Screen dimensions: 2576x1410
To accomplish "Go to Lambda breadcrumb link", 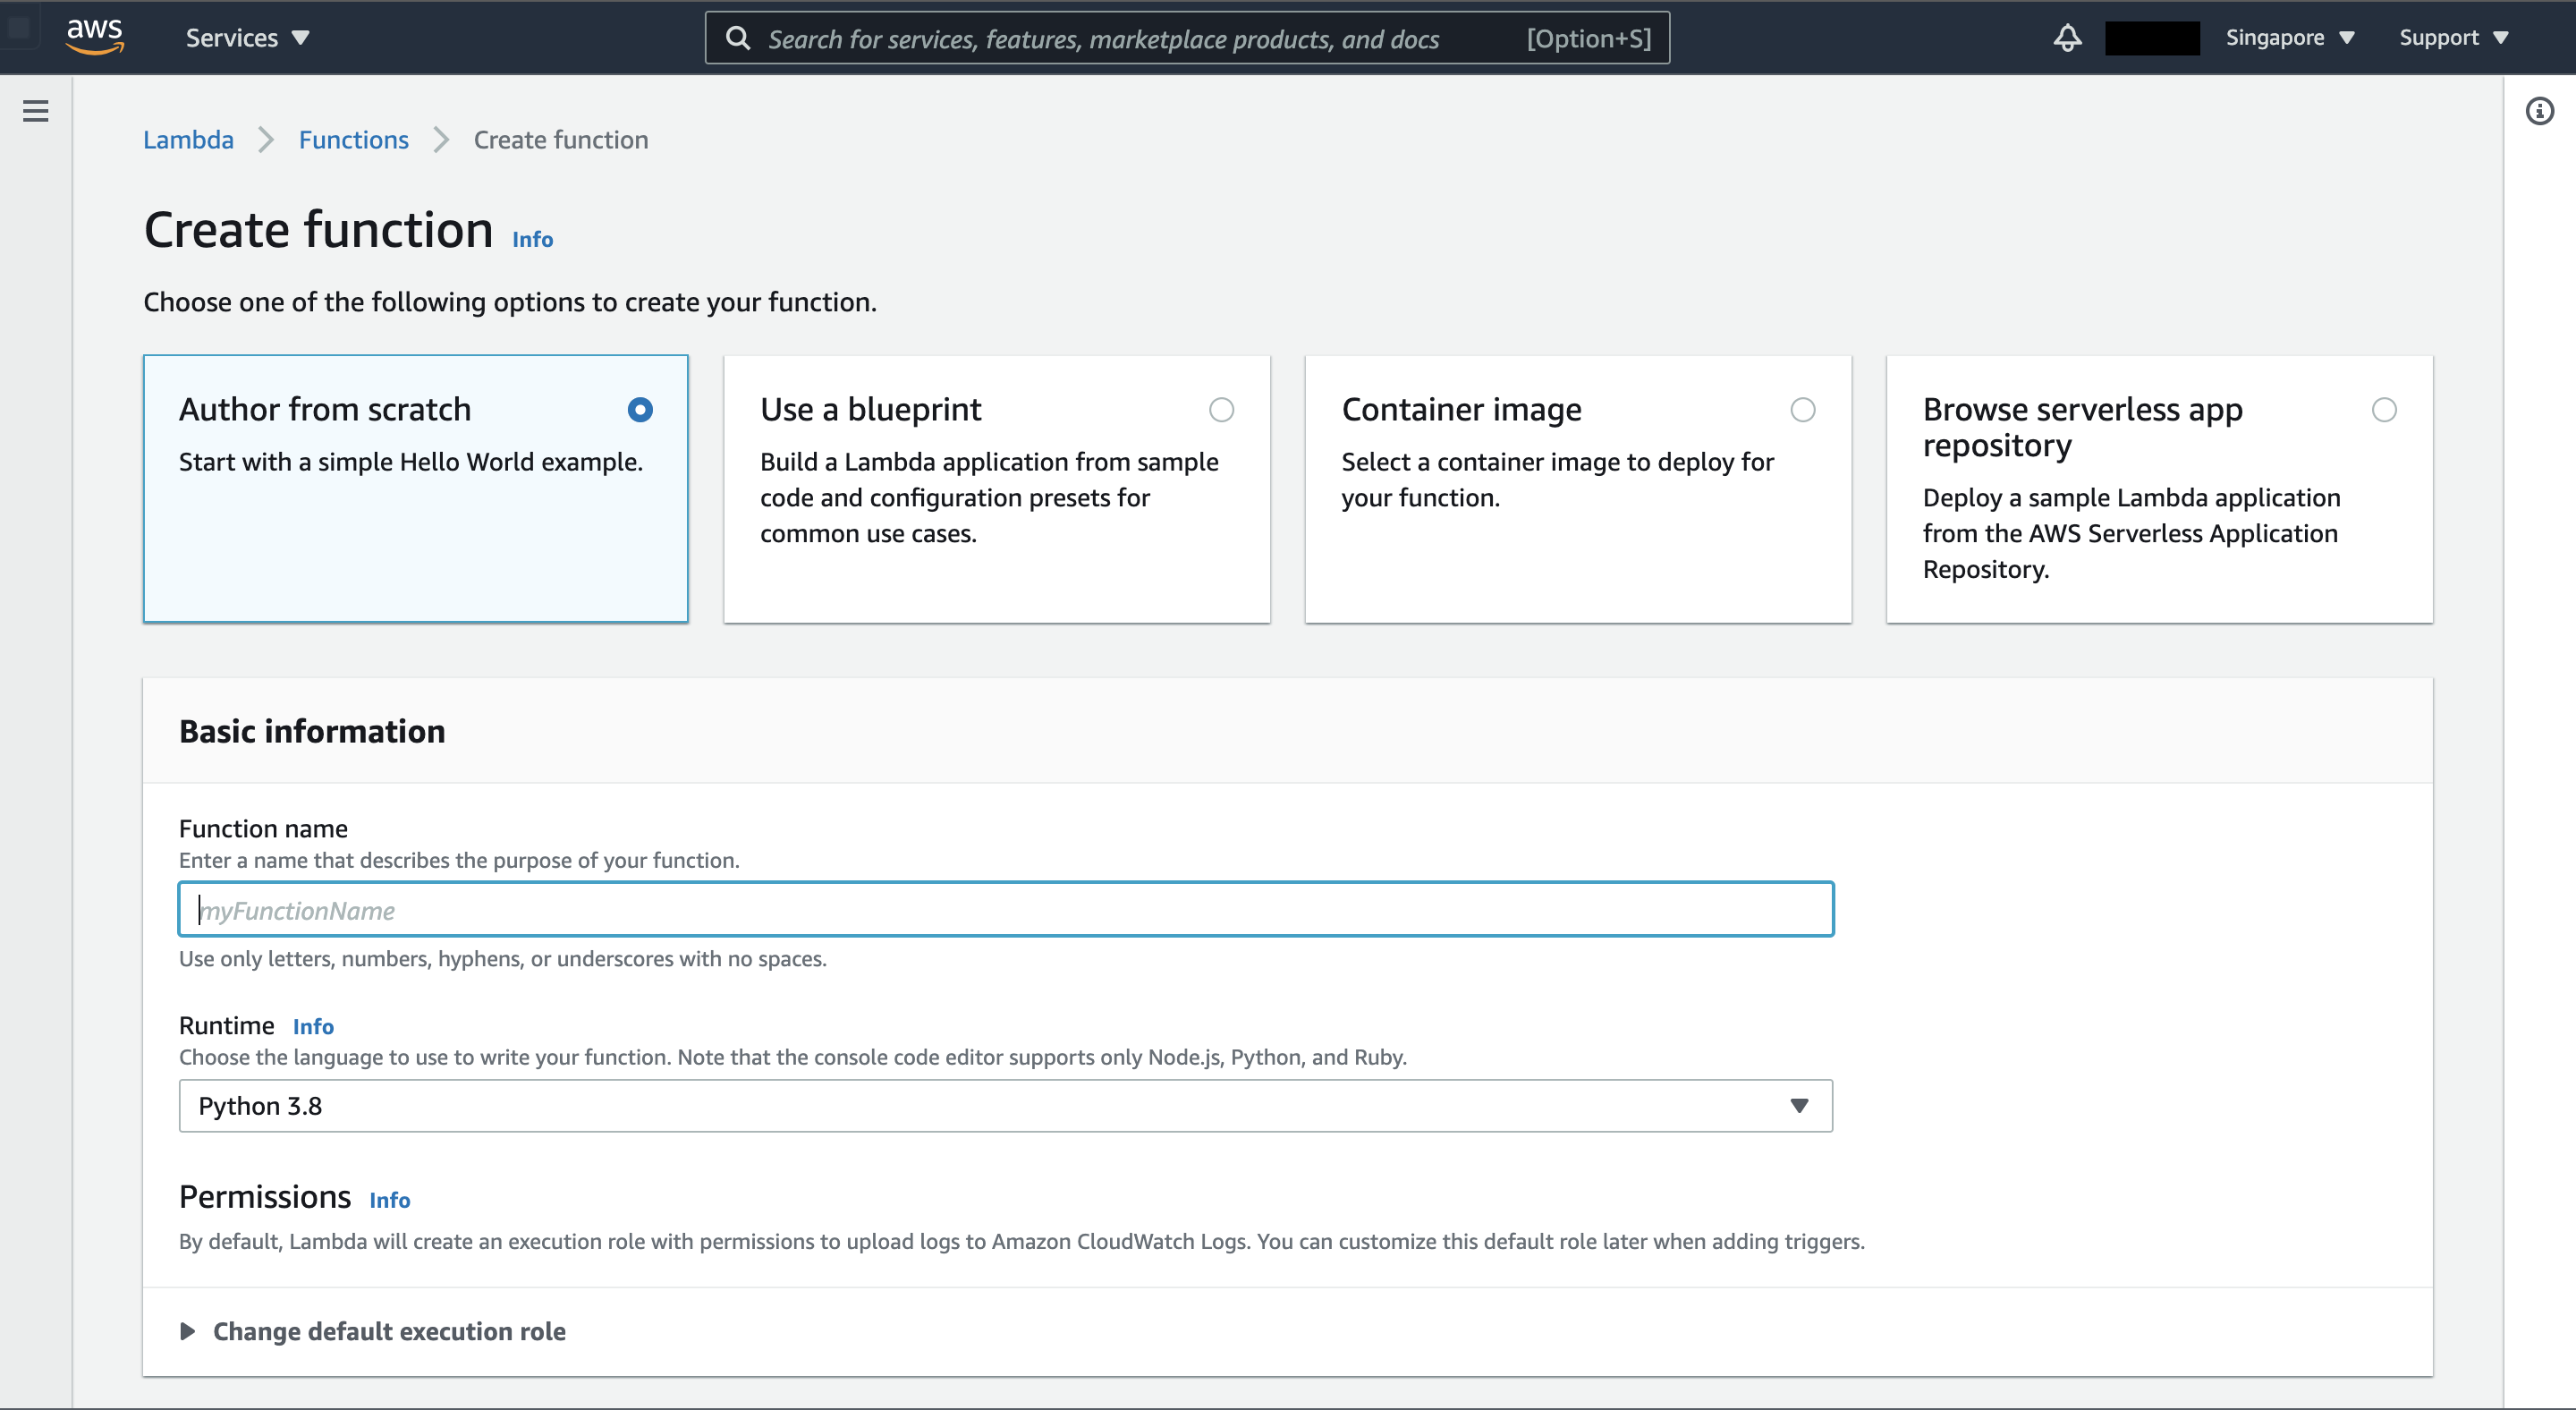I will pos(188,140).
